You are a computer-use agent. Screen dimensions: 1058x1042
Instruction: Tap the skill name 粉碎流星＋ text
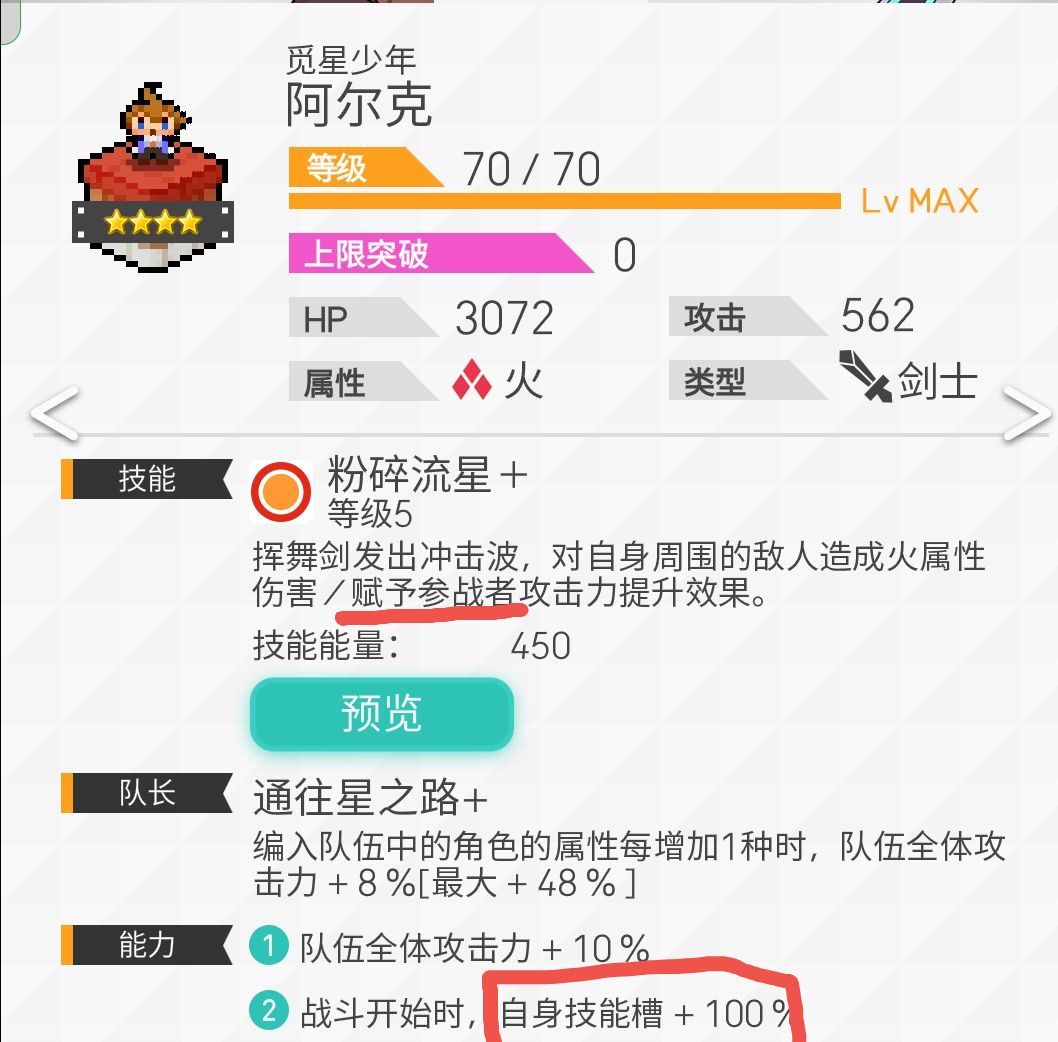pyautogui.click(x=428, y=474)
